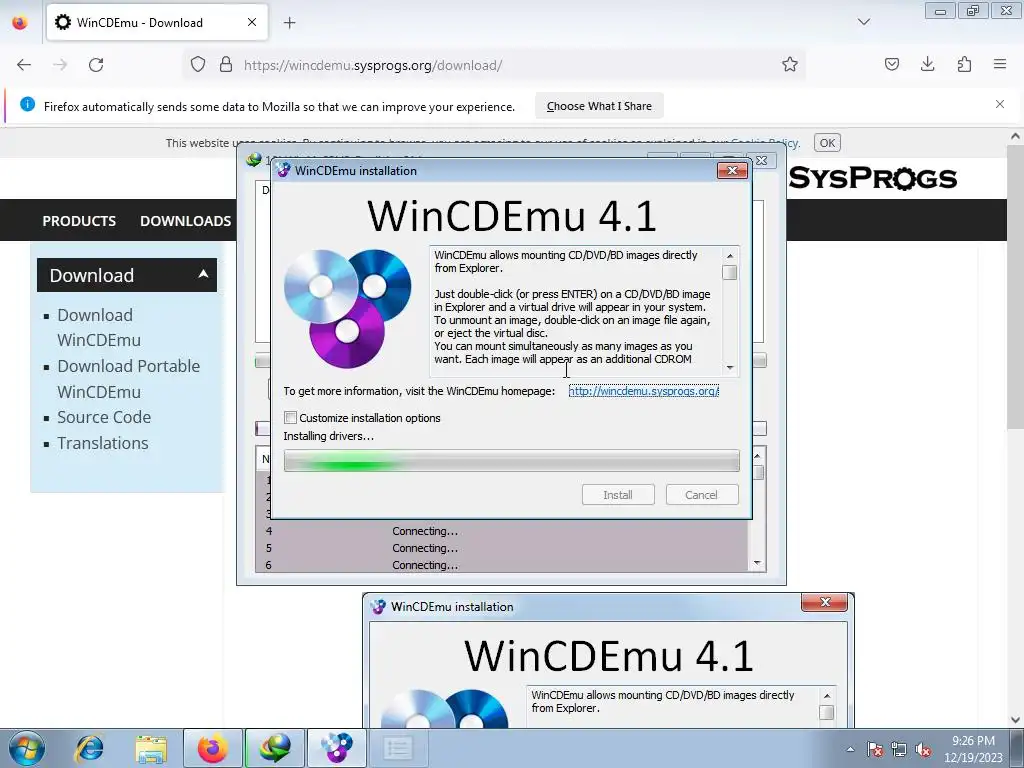Click the SysProgs logo
This screenshot has width=1024, height=768.
click(872, 178)
